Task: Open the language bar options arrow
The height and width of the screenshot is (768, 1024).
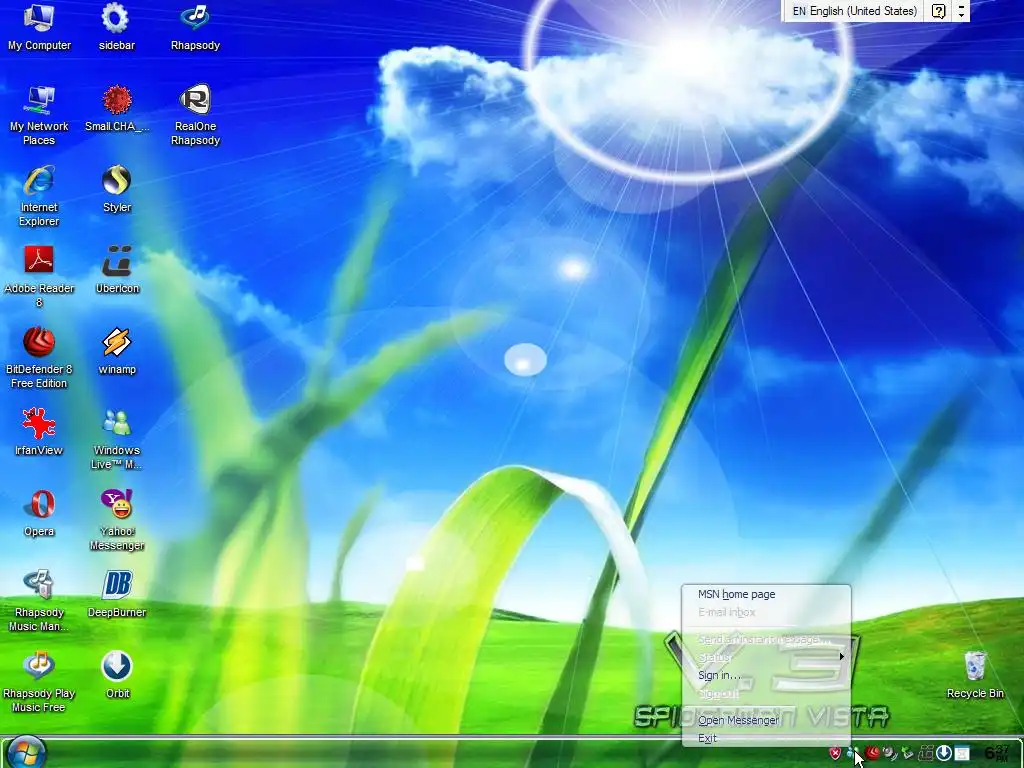Action: [x=961, y=11]
